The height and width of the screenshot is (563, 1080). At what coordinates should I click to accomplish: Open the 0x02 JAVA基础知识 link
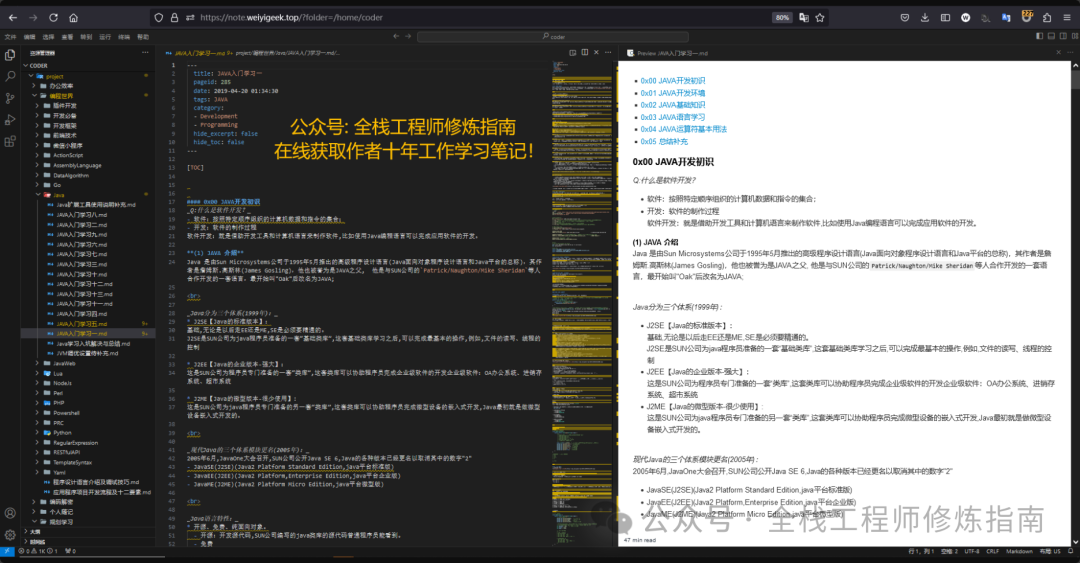tap(672, 105)
